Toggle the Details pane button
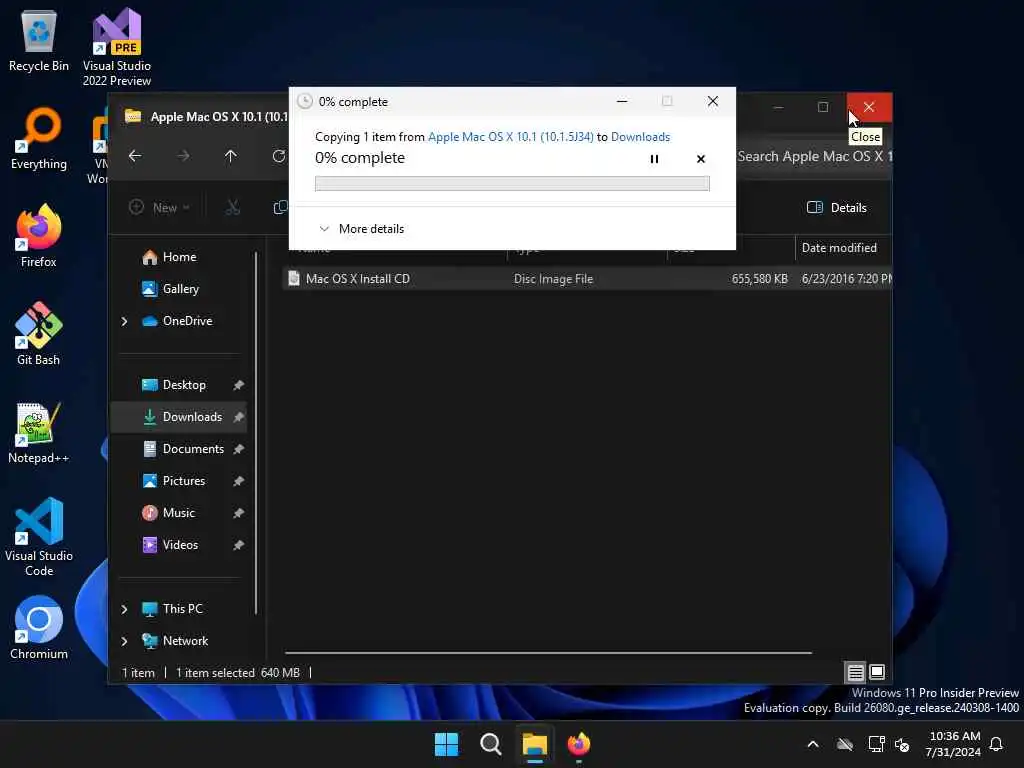Viewport: 1024px width, 768px height. [837, 208]
